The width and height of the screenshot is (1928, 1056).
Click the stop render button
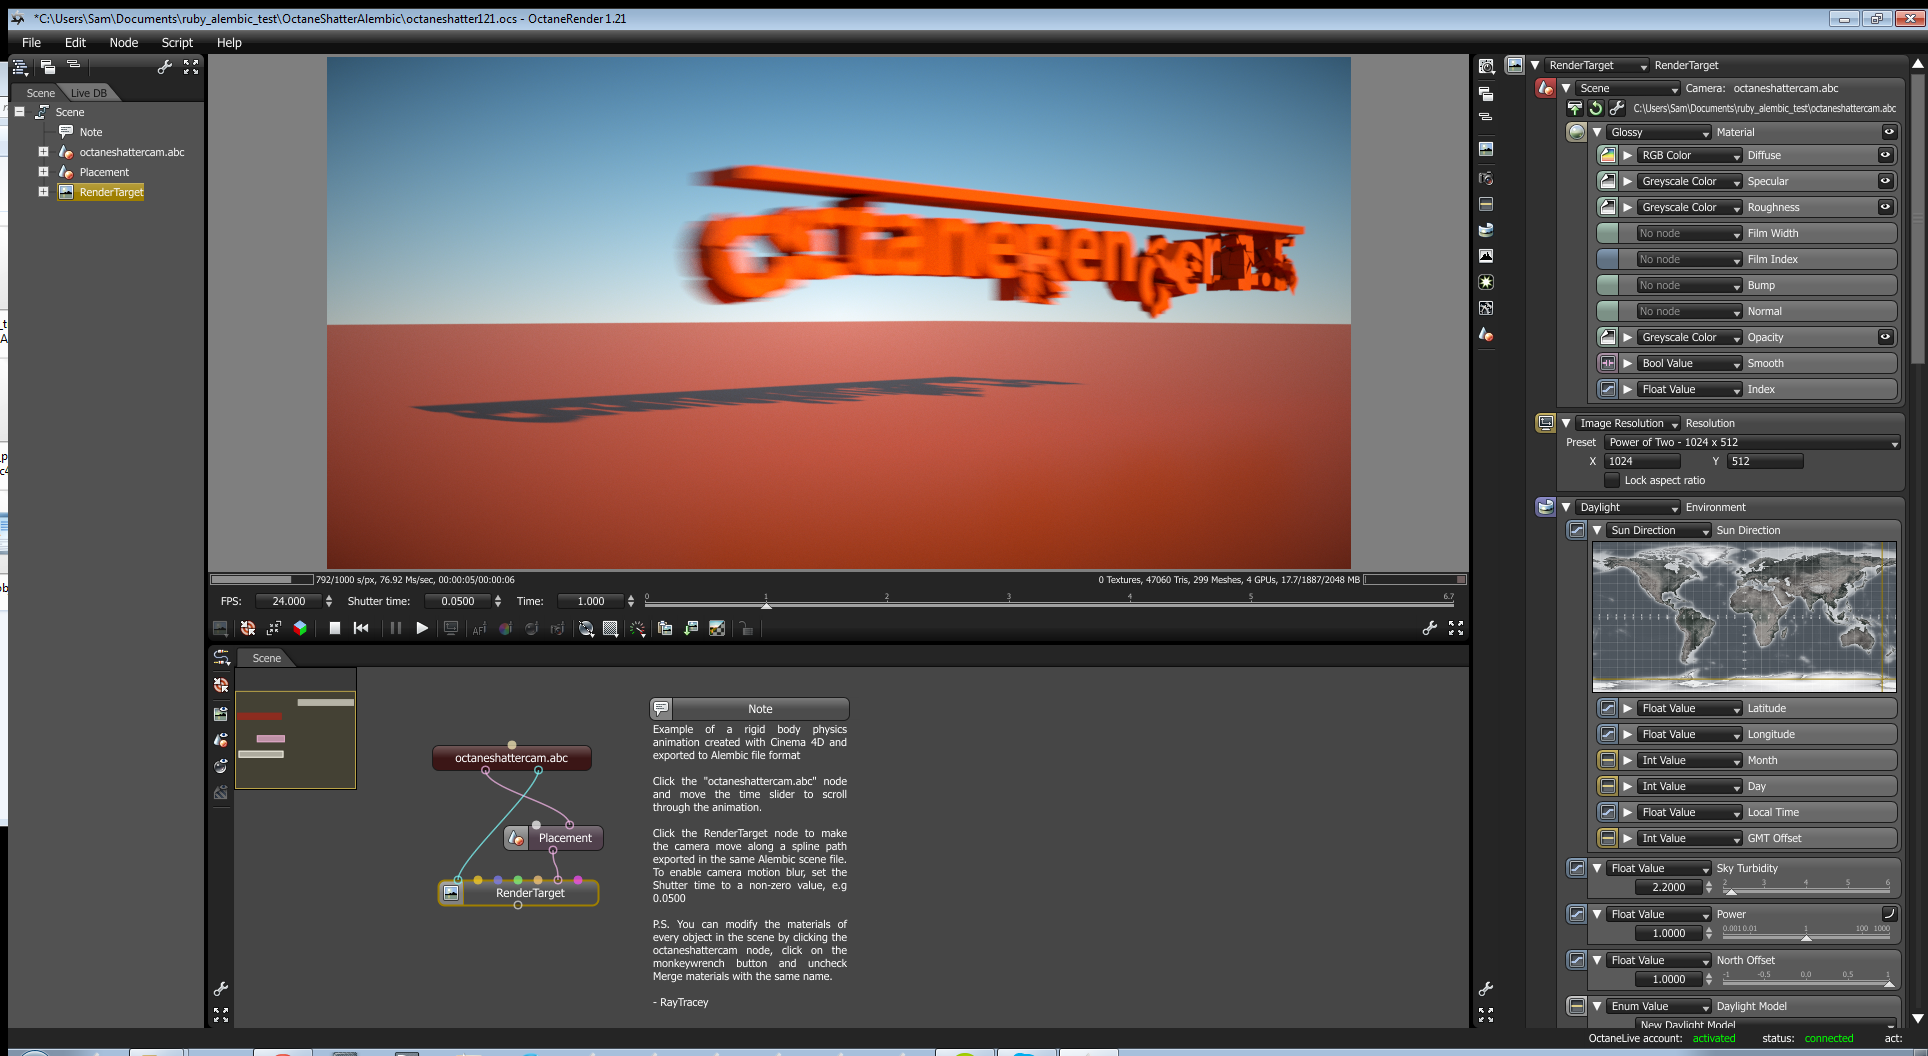click(x=335, y=628)
